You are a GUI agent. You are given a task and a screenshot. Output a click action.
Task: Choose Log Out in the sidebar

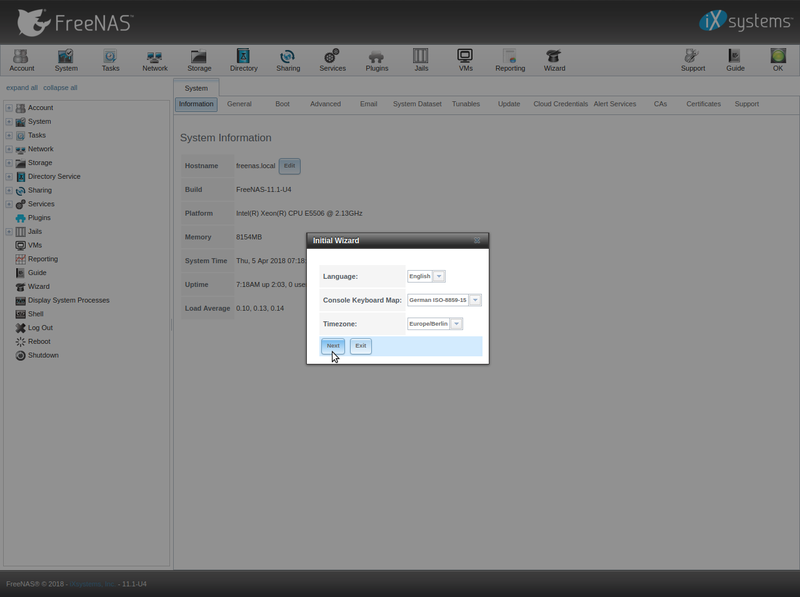click(34, 328)
